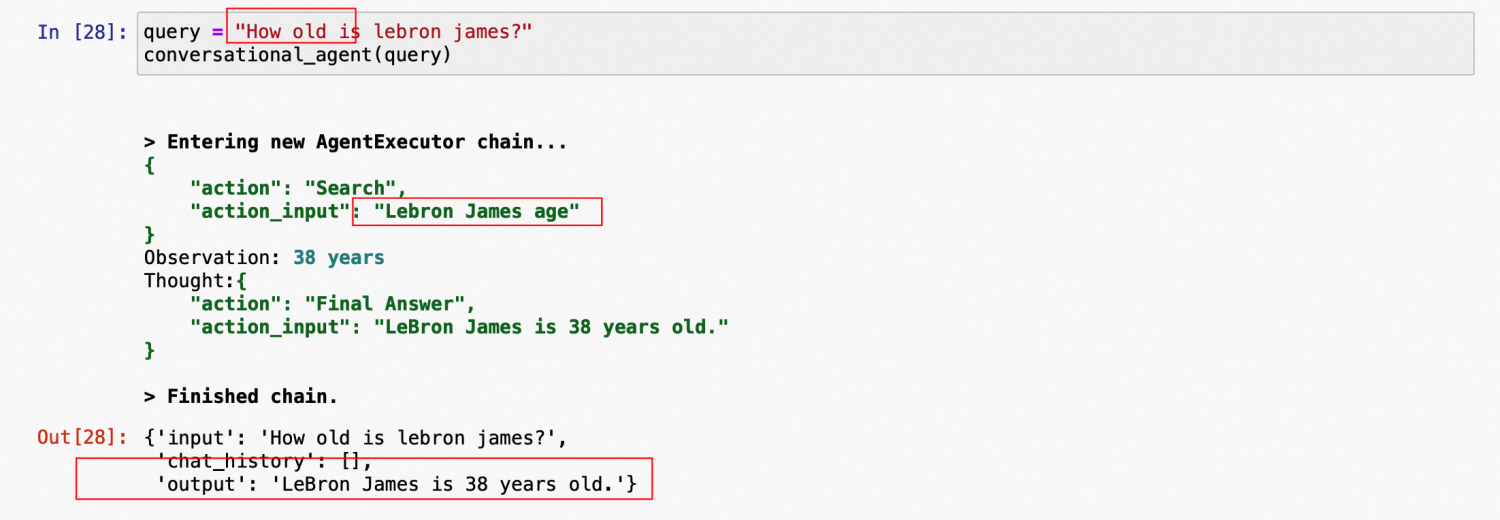Click the In [28] cell prompt label
This screenshot has width=1500, height=520.
[x=82, y=32]
